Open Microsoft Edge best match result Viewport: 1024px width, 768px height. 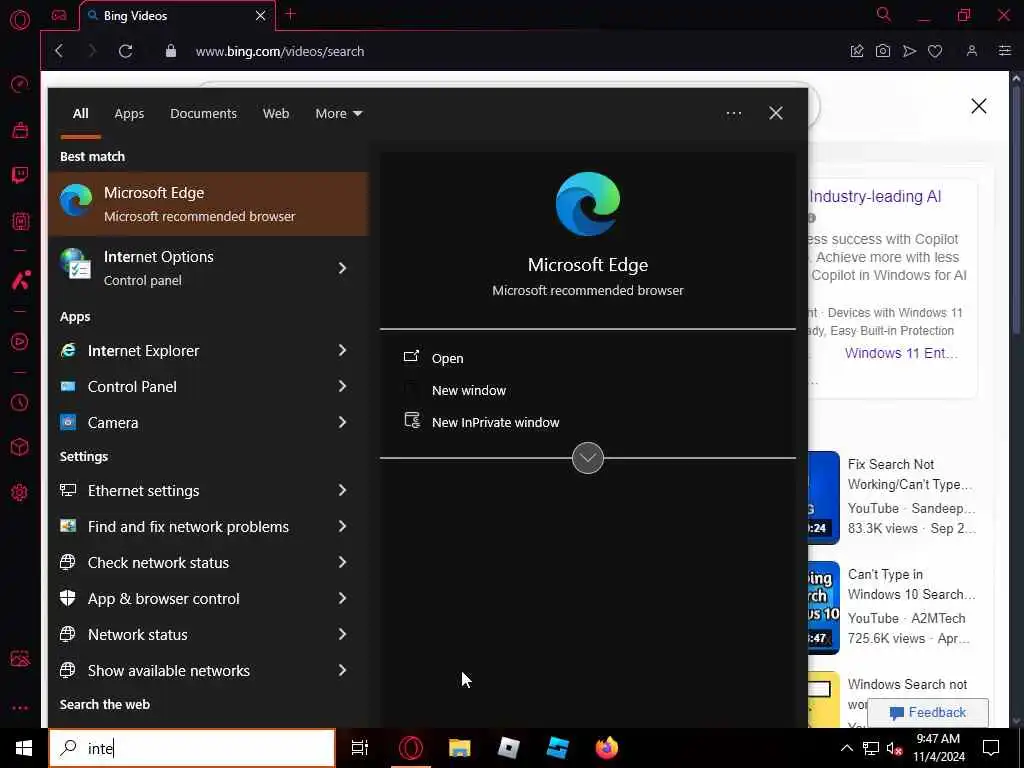(x=208, y=204)
